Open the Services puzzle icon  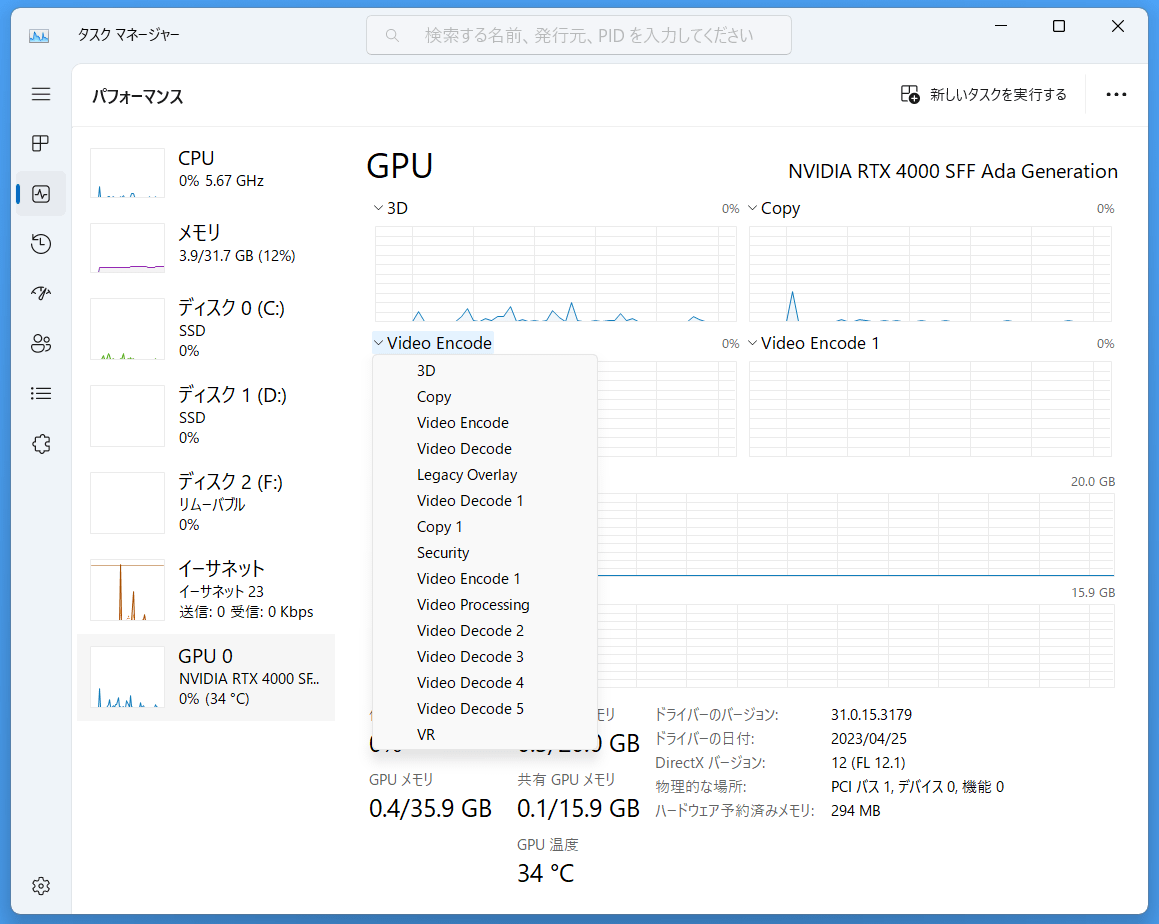(41, 444)
